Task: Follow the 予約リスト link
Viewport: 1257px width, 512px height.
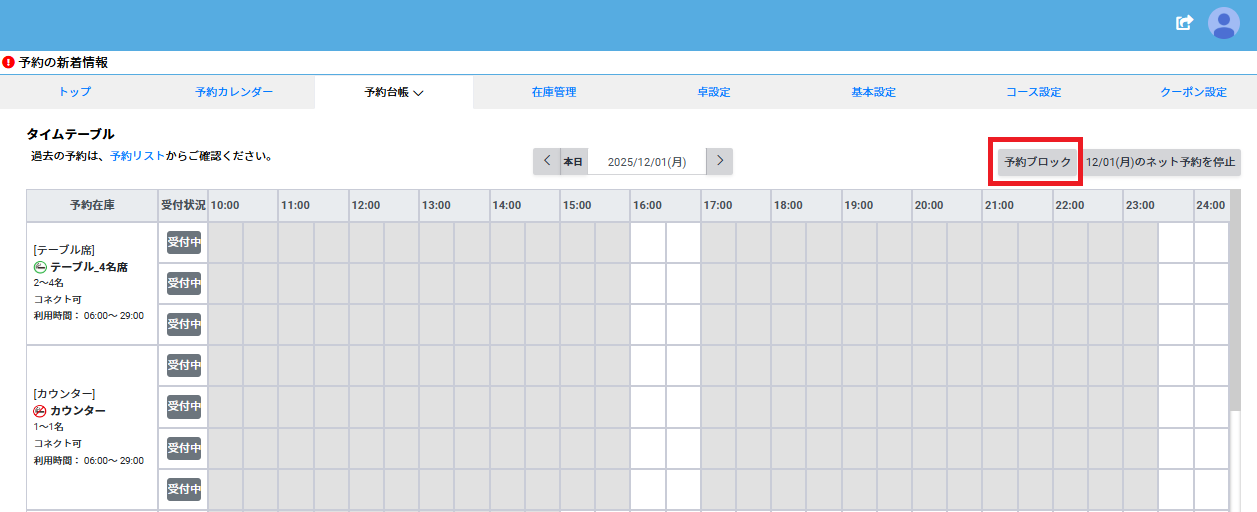Action: pyautogui.click(x=137, y=157)
